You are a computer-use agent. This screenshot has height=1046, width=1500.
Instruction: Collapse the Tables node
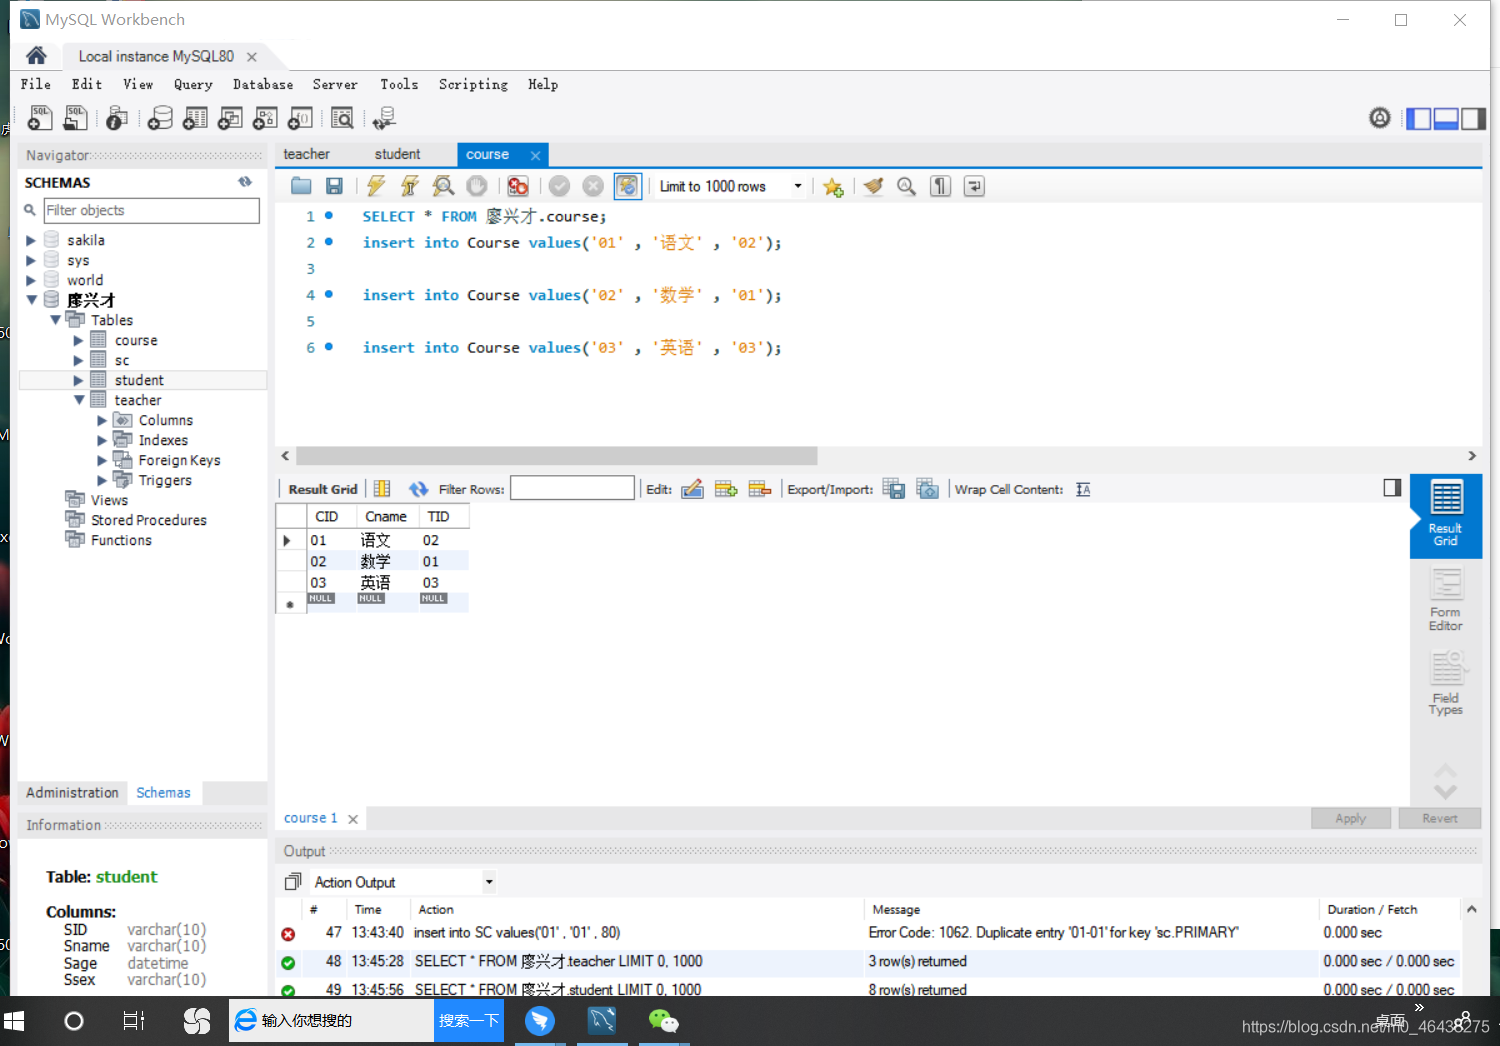(x=55, y=320)
